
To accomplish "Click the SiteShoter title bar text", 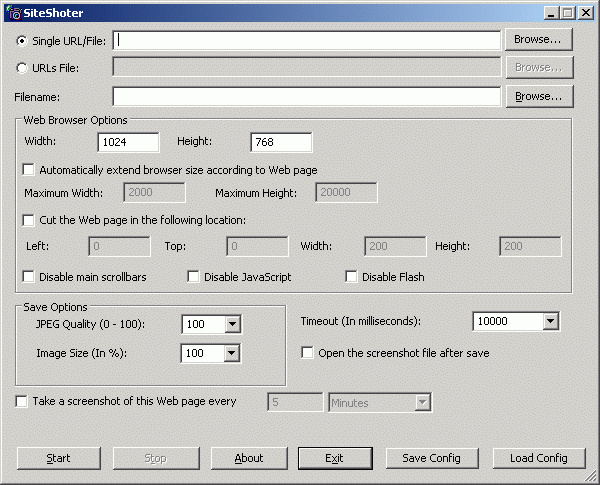I will (x=53, y=13).
